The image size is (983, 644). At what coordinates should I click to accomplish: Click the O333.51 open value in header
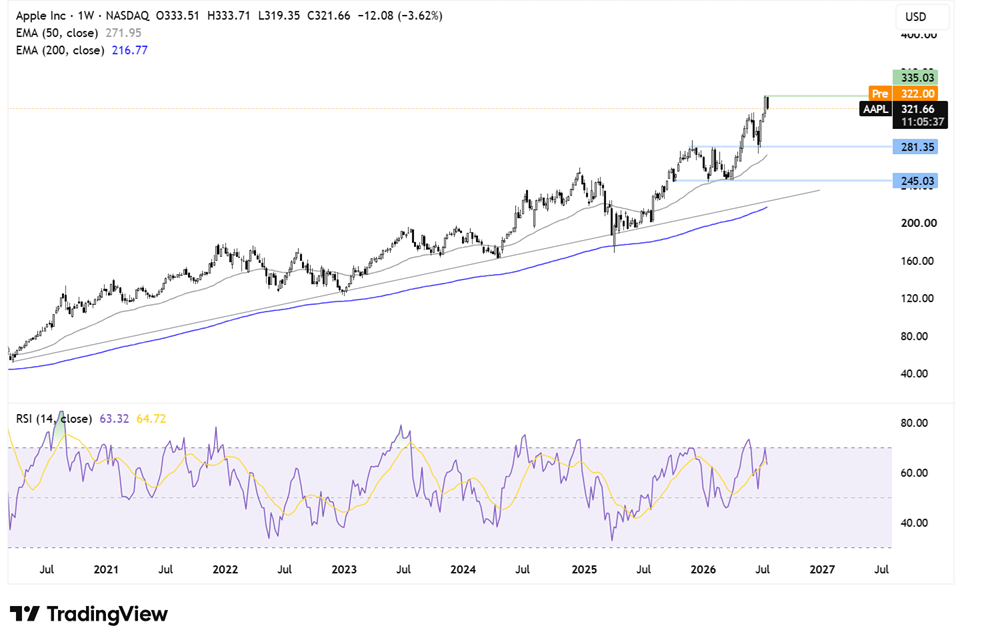[177, 16]
